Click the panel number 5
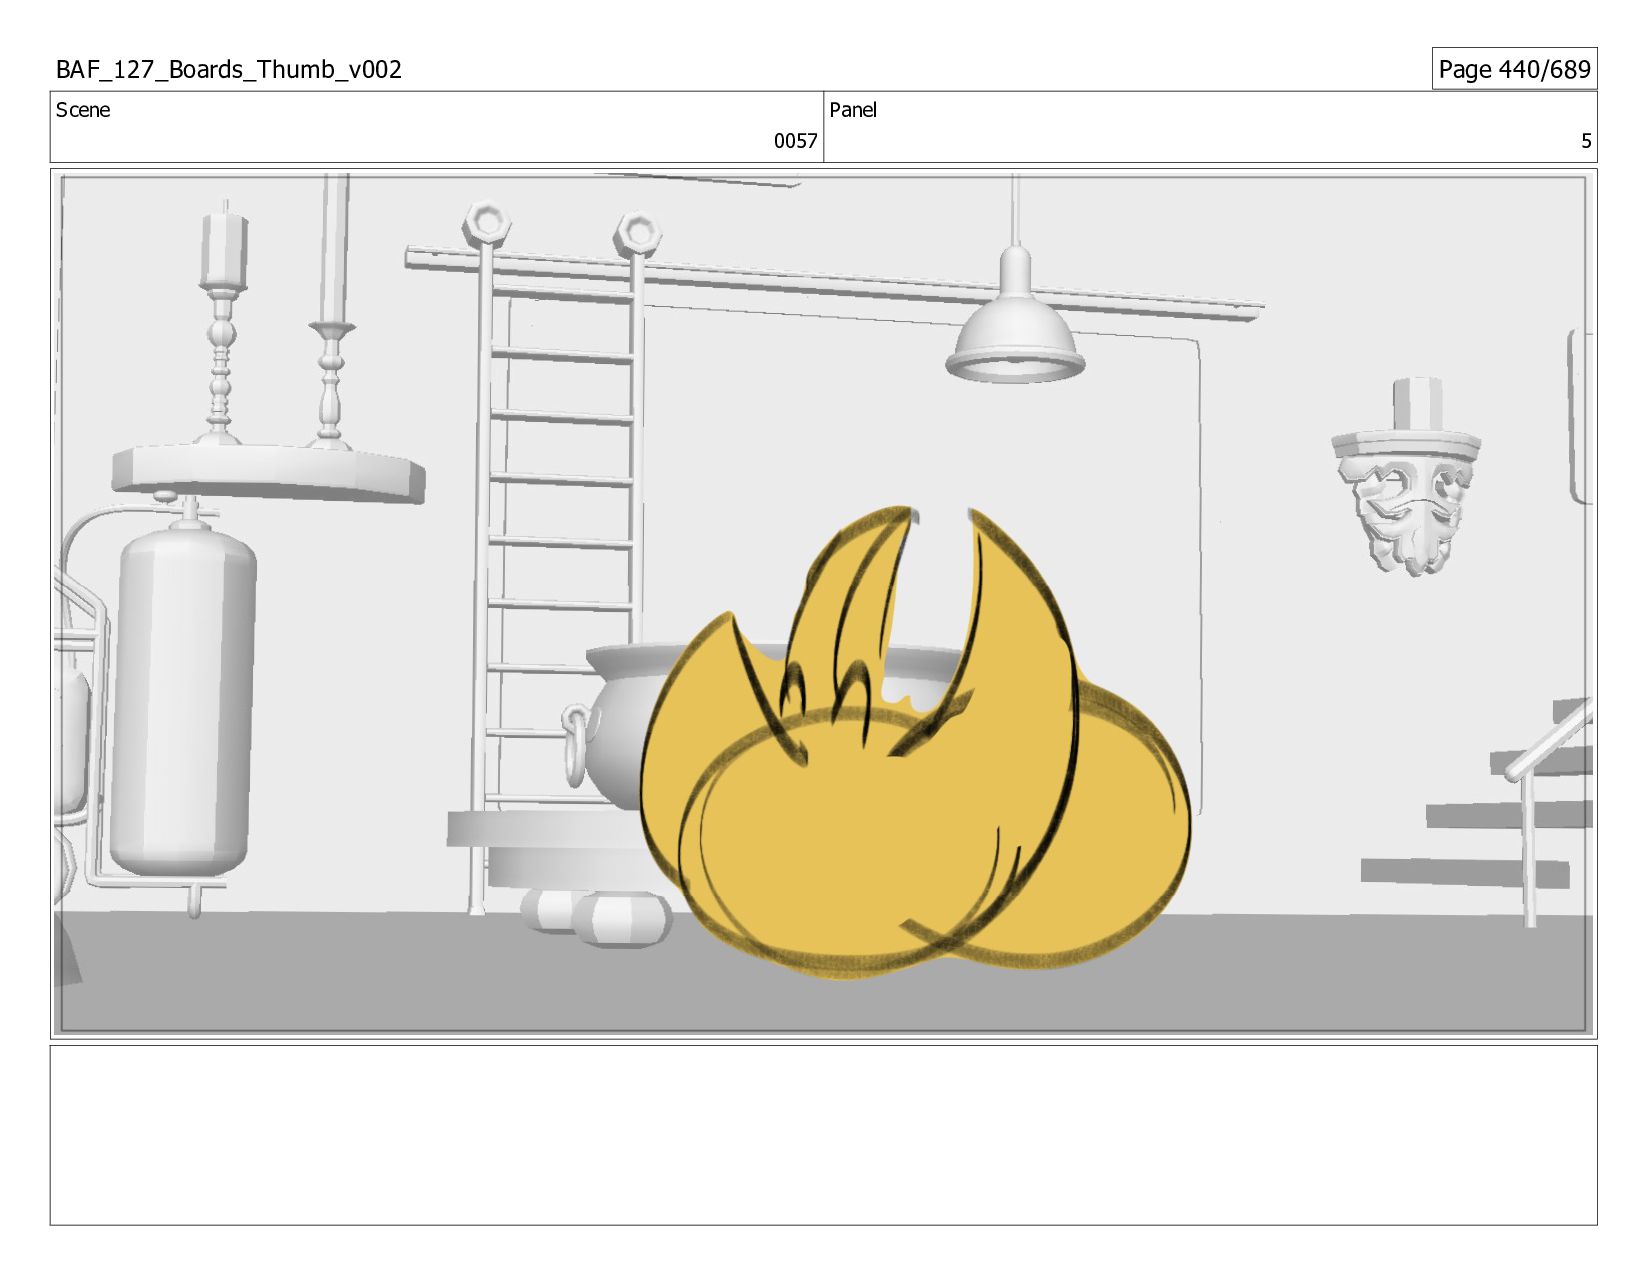 pos(1586,141)
